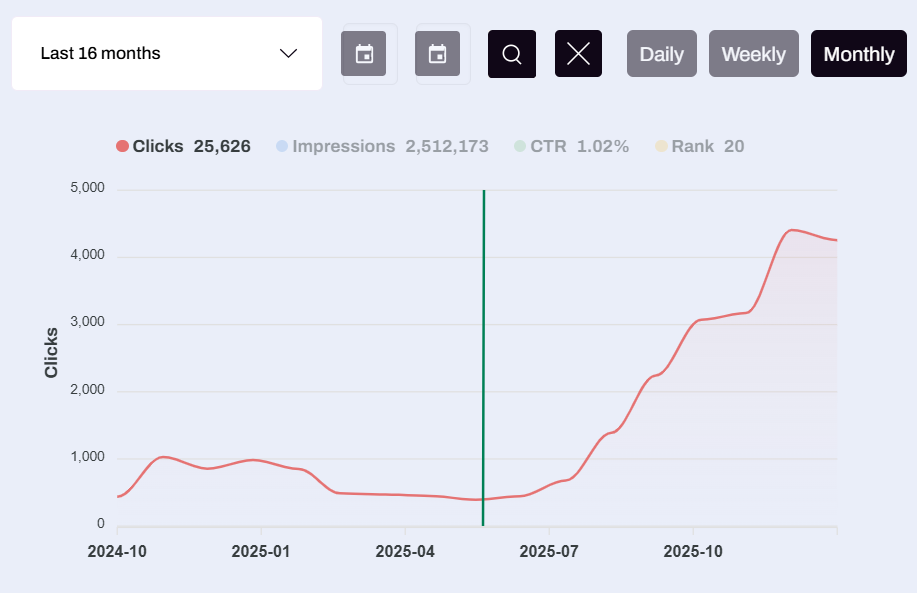Switch to Daily view
Viewport: 917px width, 593px height.
[x=661, y=54]
